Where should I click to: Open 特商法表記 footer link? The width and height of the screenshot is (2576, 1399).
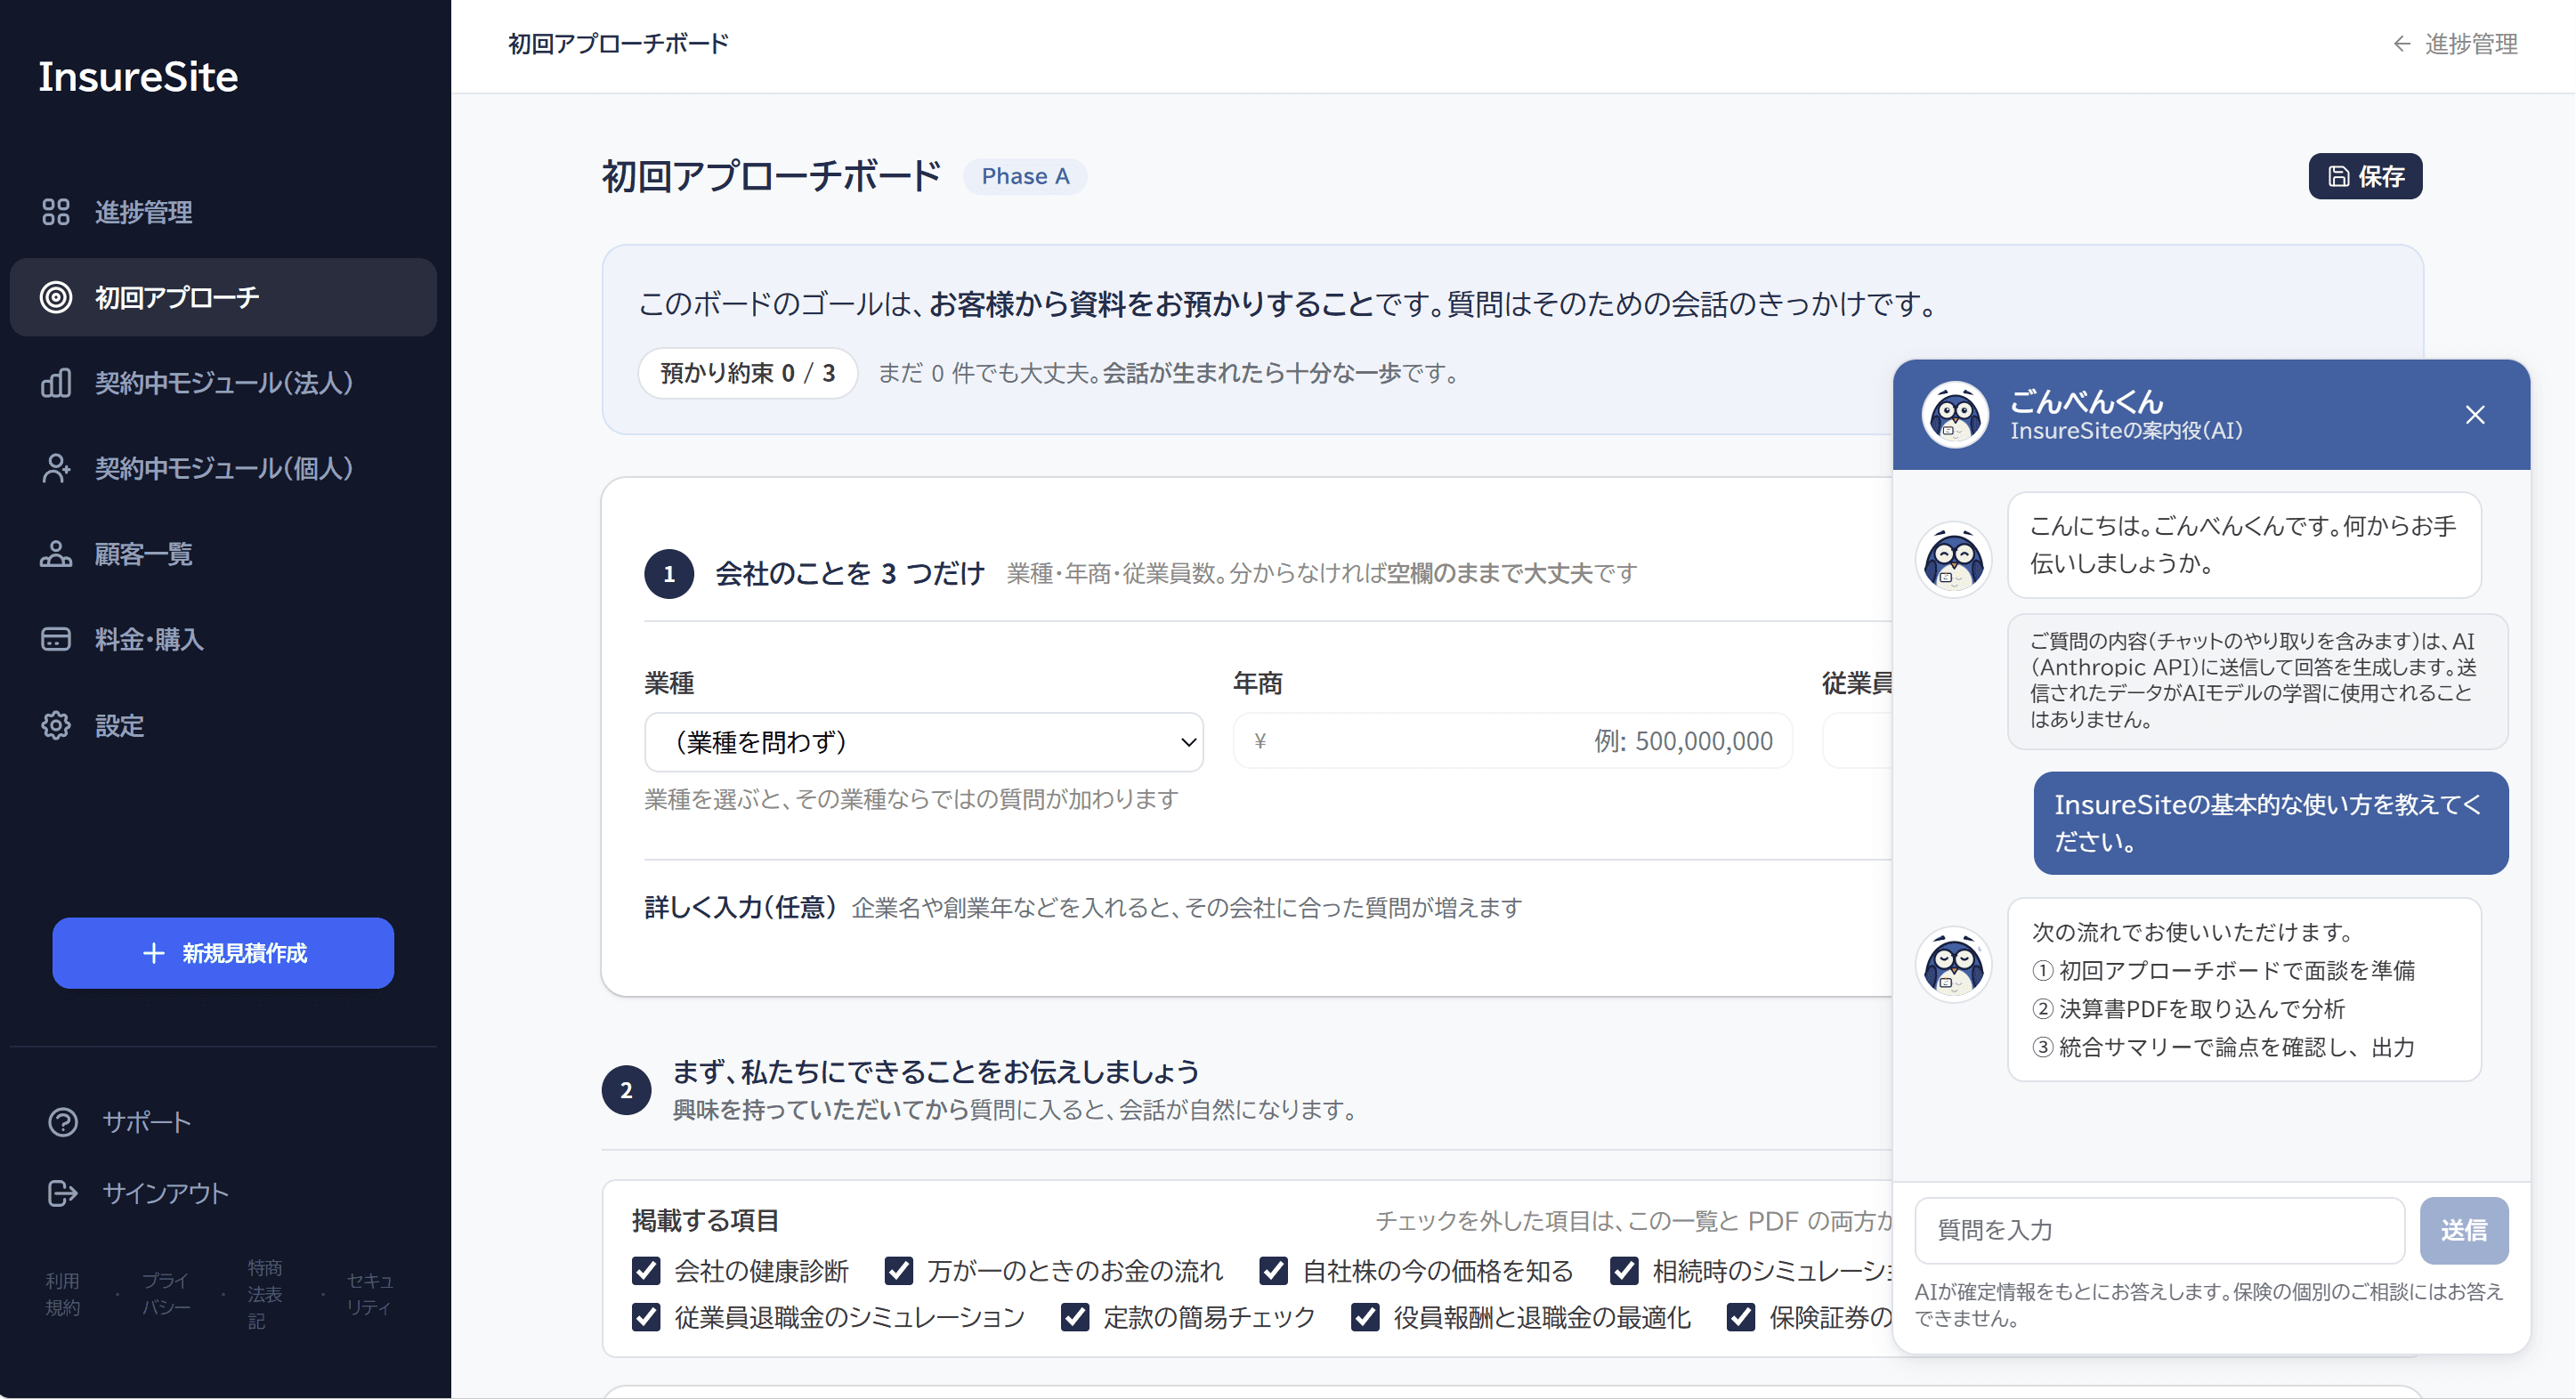pos(265,1294)
